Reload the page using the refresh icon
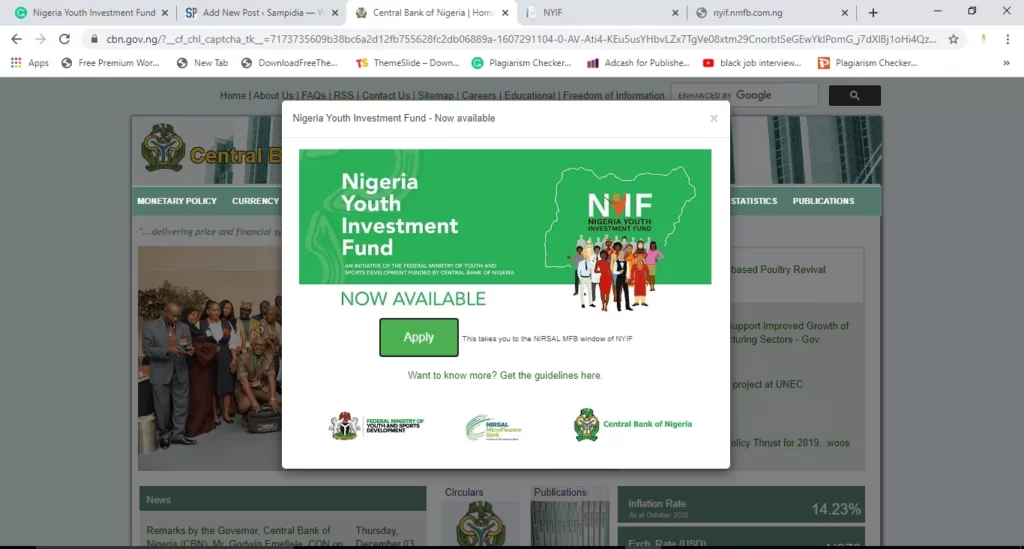The height and width of the screenshot is (549, 1024). click(x=64, y=39)
